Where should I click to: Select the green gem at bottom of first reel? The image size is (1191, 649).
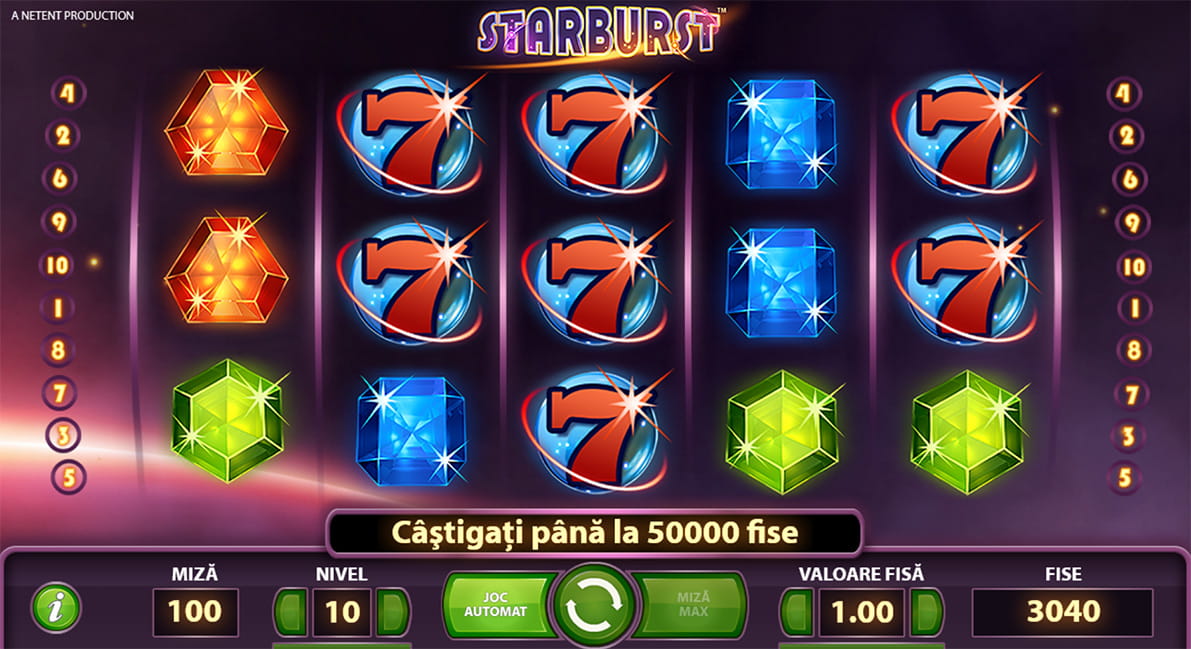[227, 422]
